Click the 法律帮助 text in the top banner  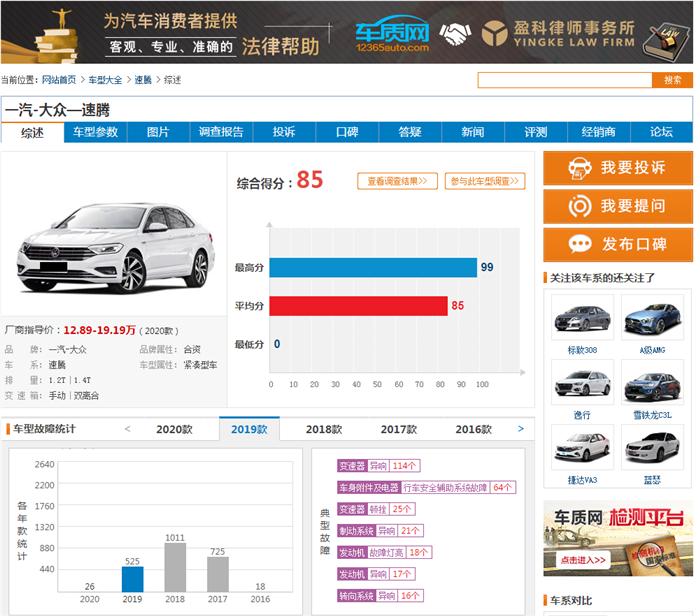coord(280,47)
